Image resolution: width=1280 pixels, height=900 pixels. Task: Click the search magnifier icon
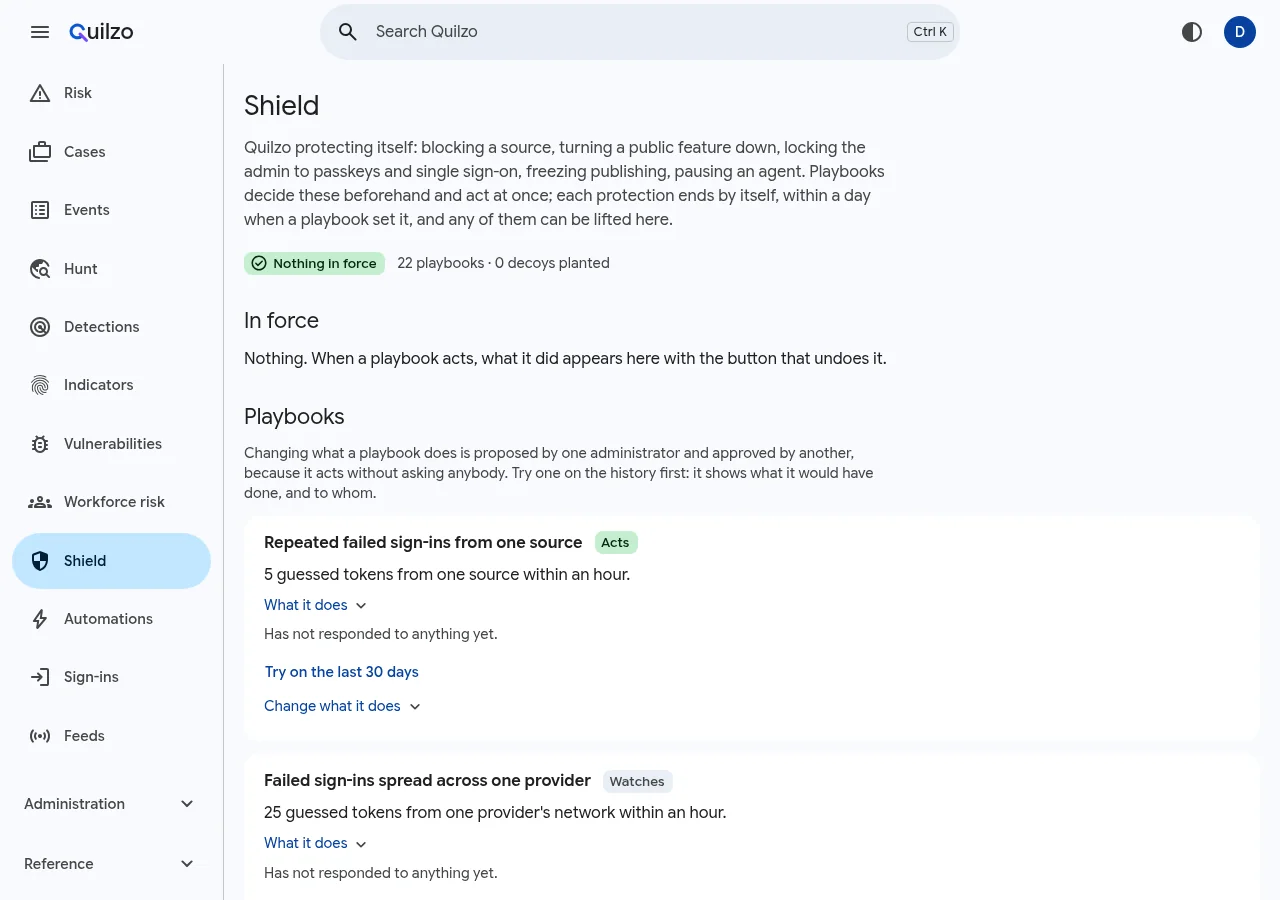348,32
